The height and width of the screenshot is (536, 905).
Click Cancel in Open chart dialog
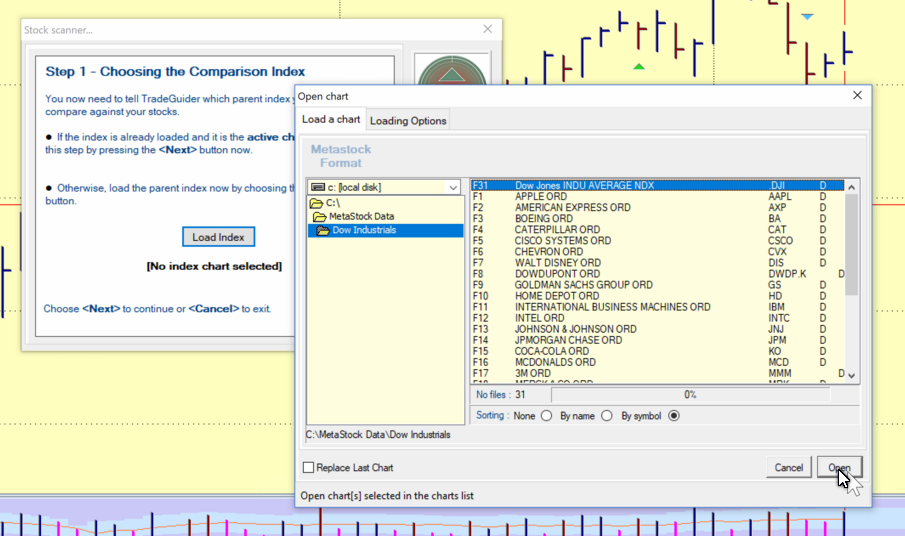tap(788, 467)
